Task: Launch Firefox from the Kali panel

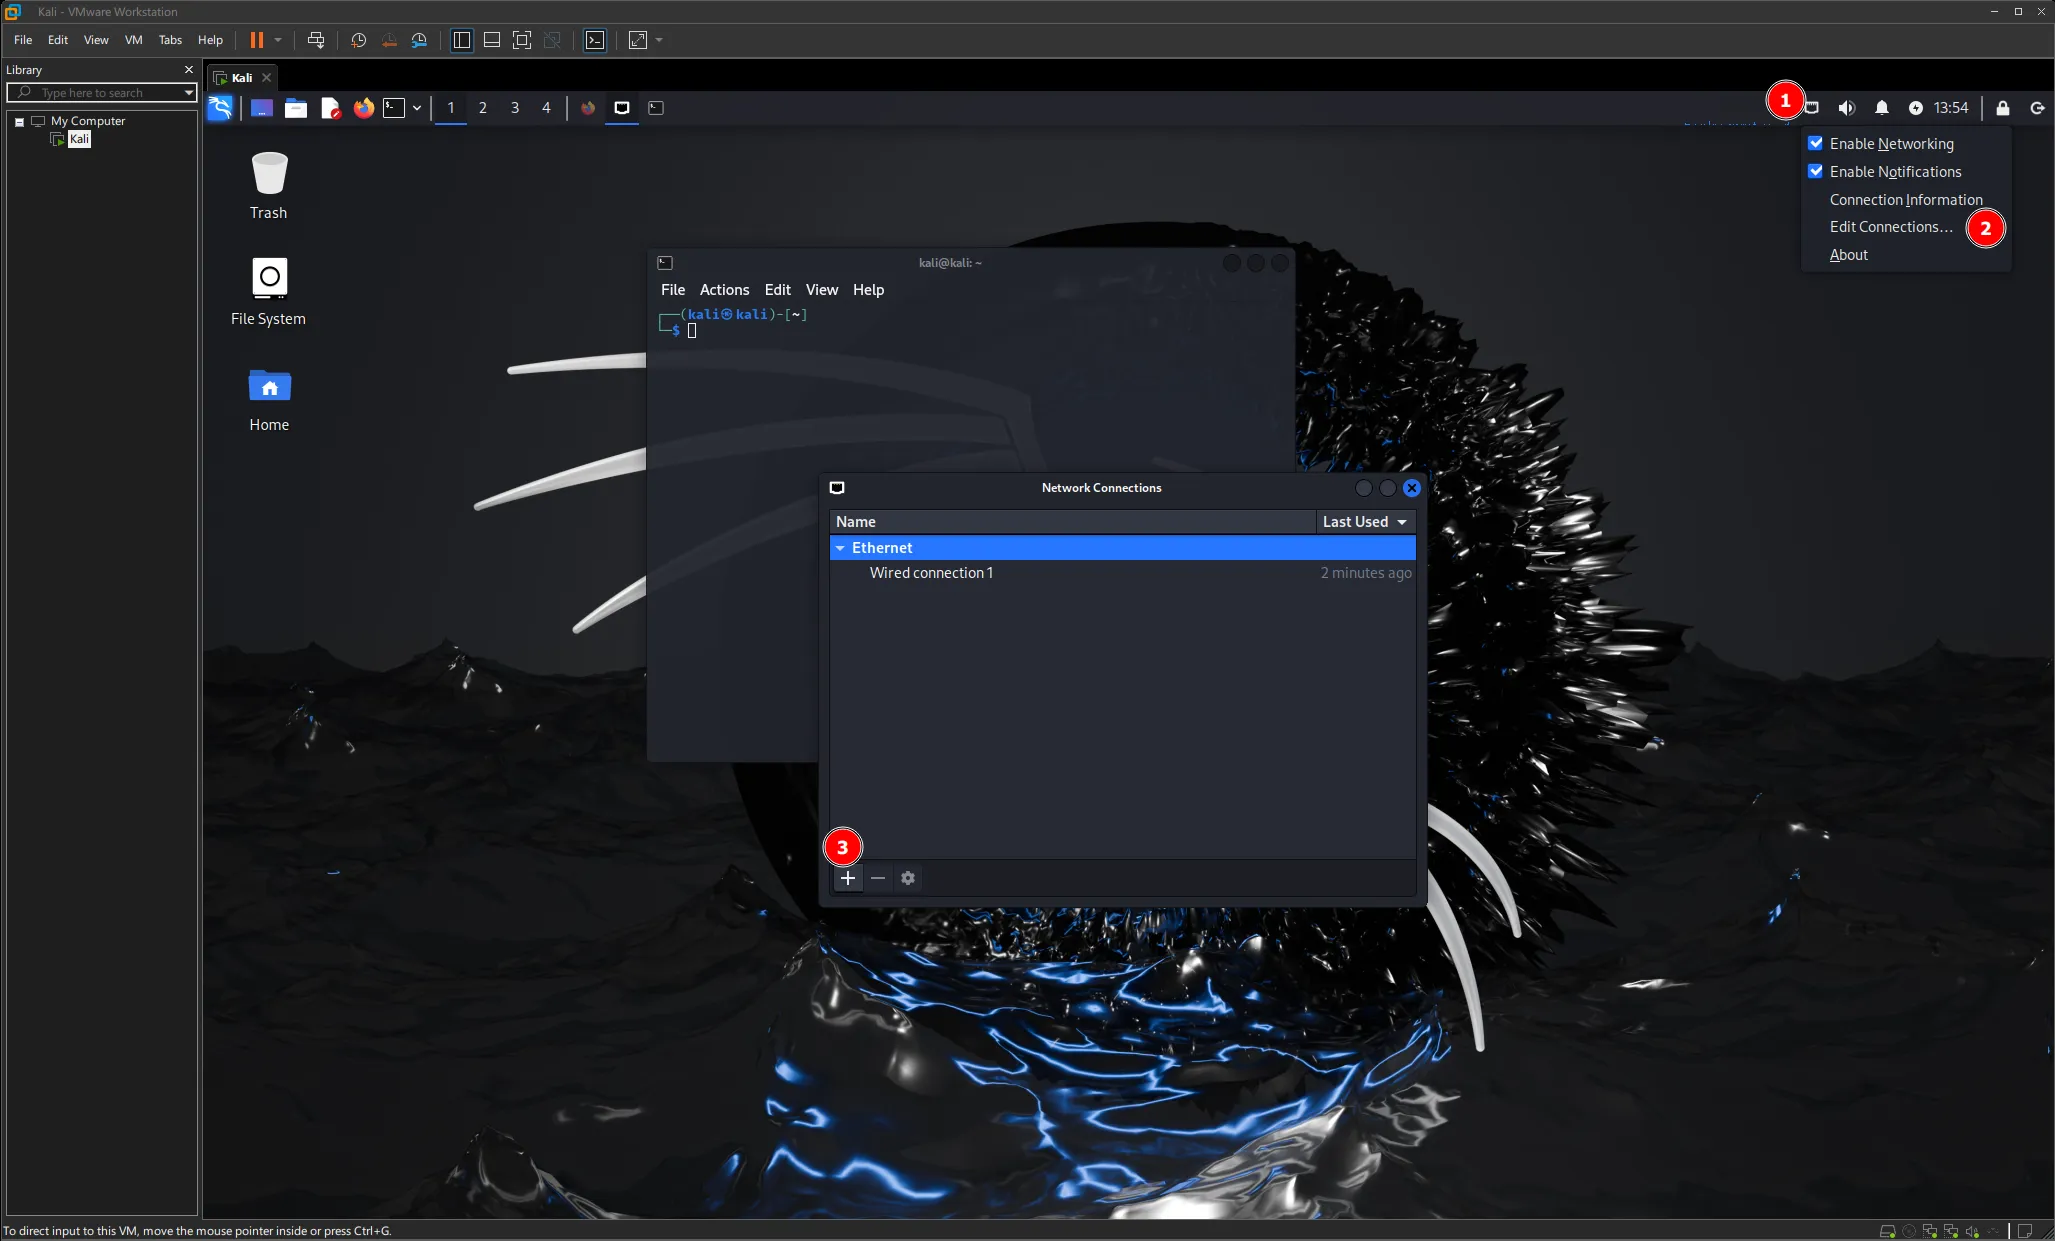Action: tap(364, 108)
